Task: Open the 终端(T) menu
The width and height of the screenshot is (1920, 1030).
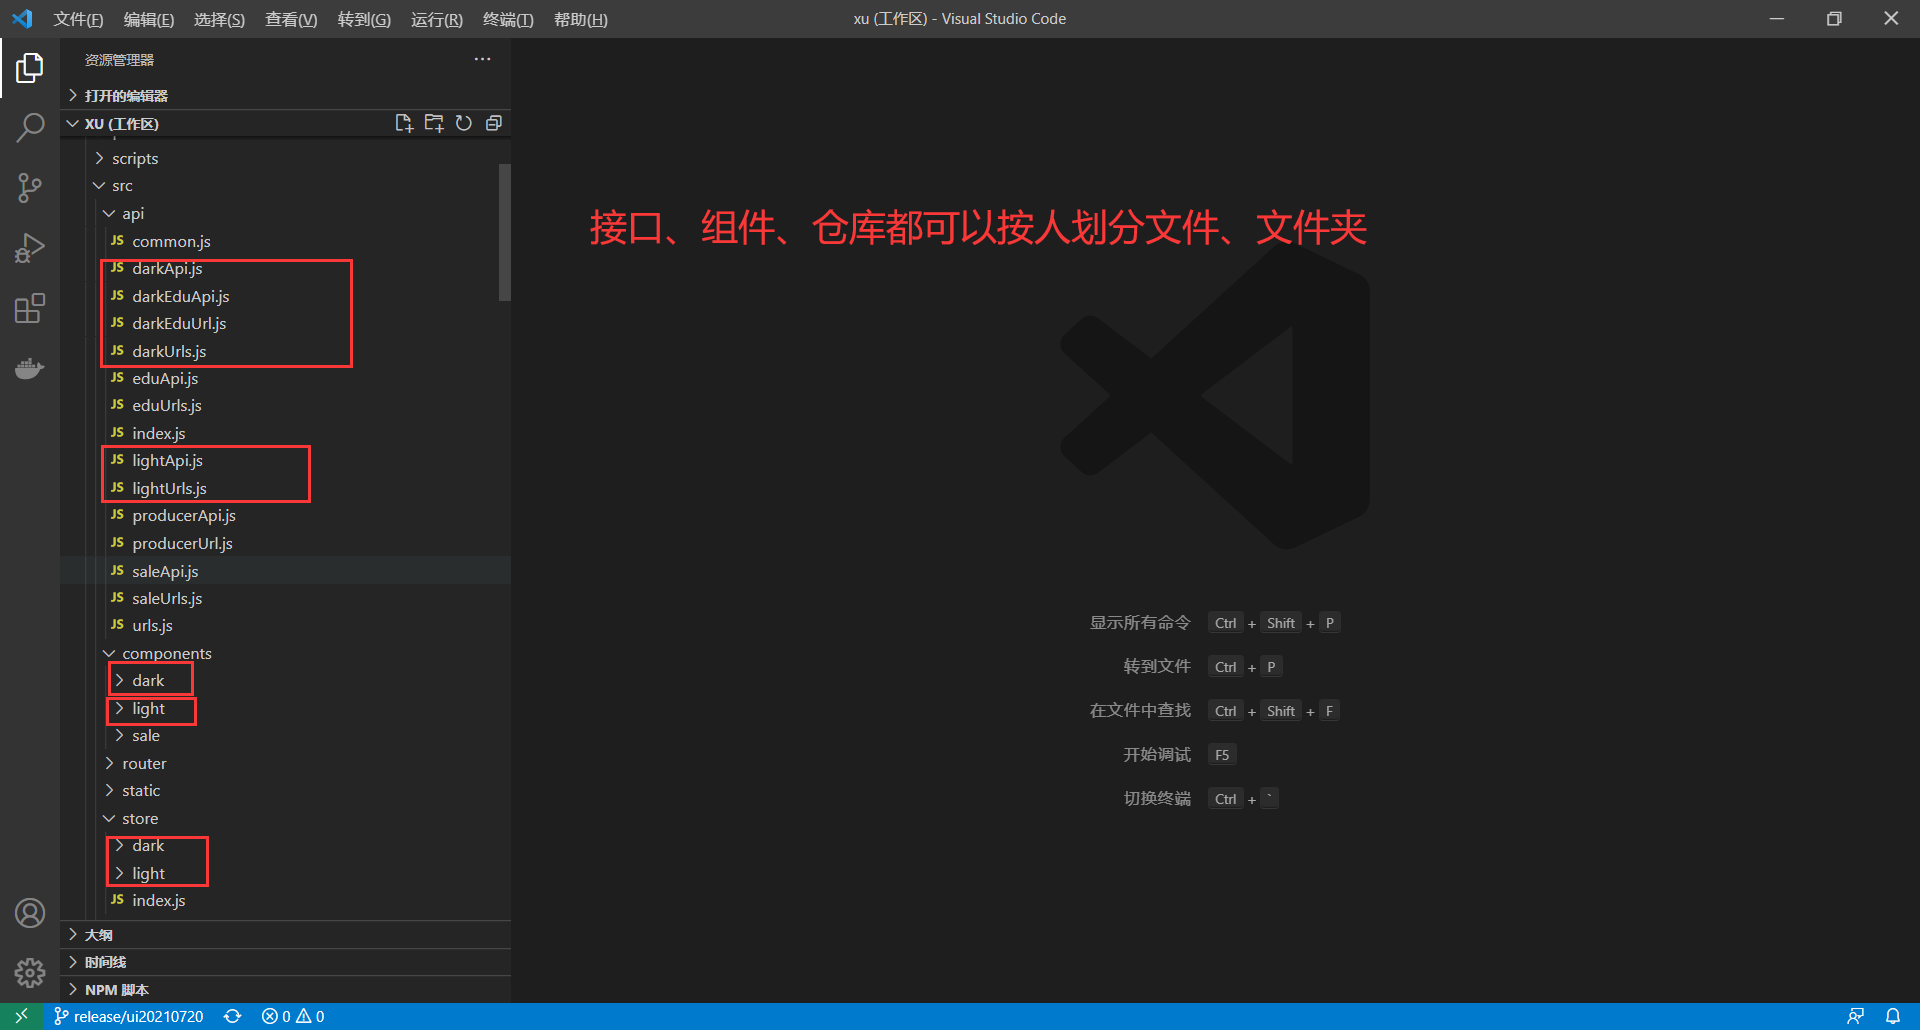Action: (x=508, y=19)
